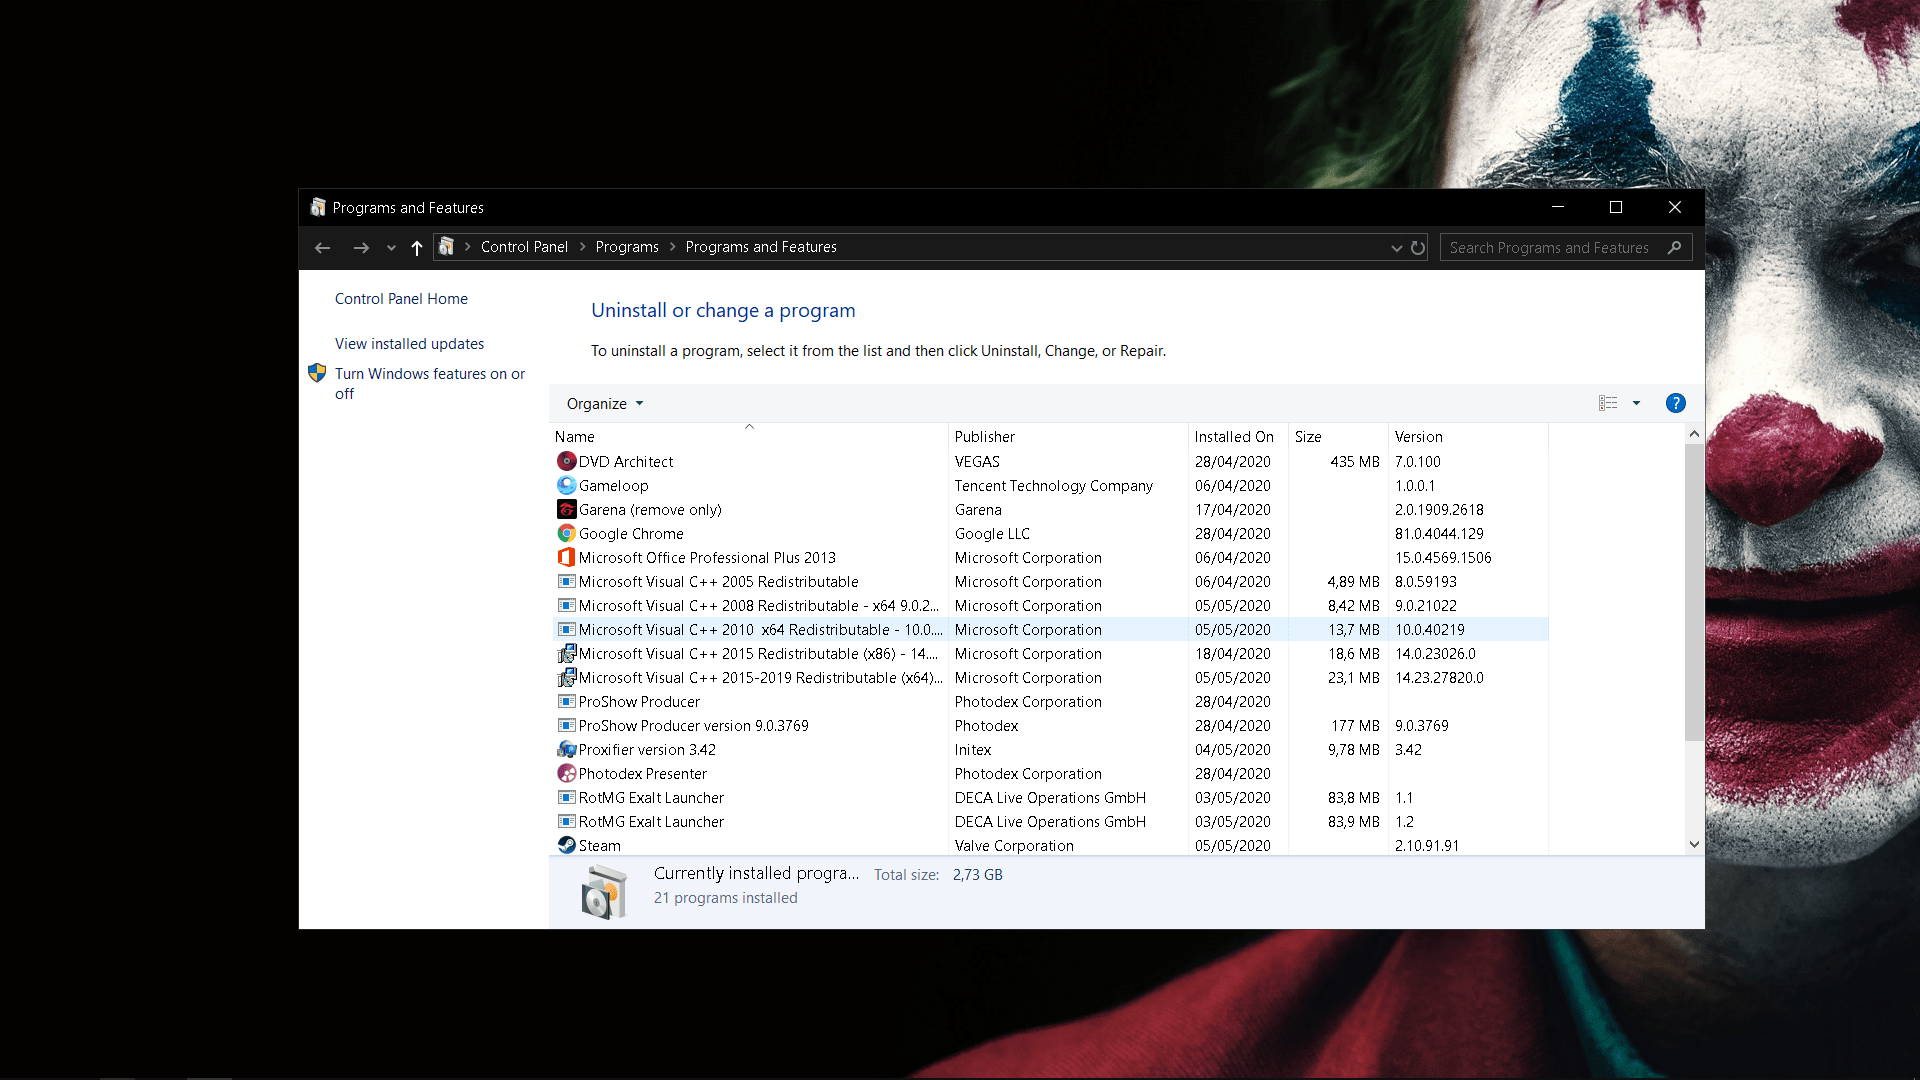
Task: Open the help button in the toolbar
Action: [1675, 403]
